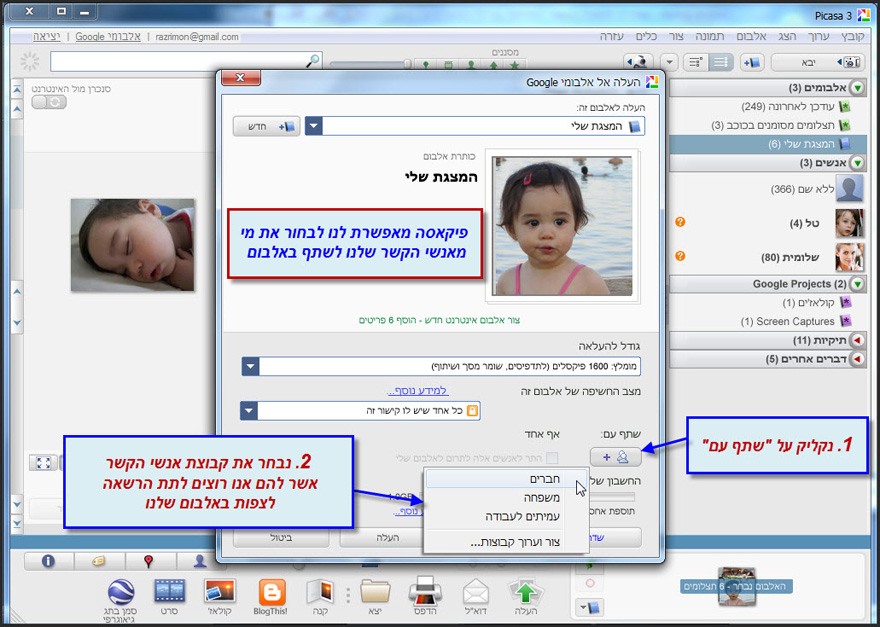
Task: Collapse the People (אנשים) section
Action: tap(858, 163)
